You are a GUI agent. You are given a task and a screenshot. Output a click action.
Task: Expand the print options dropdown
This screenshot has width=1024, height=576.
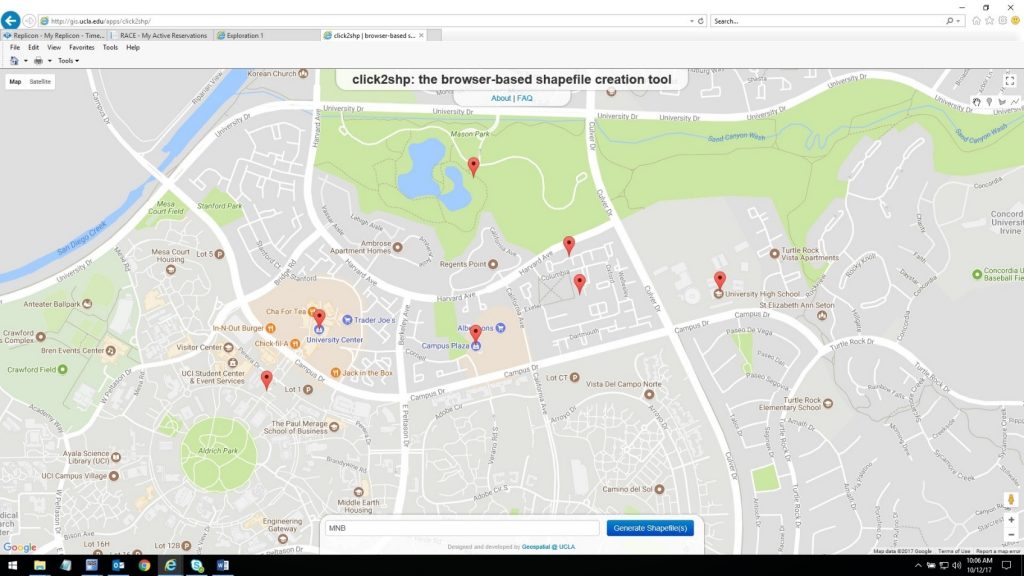point(49,60)
